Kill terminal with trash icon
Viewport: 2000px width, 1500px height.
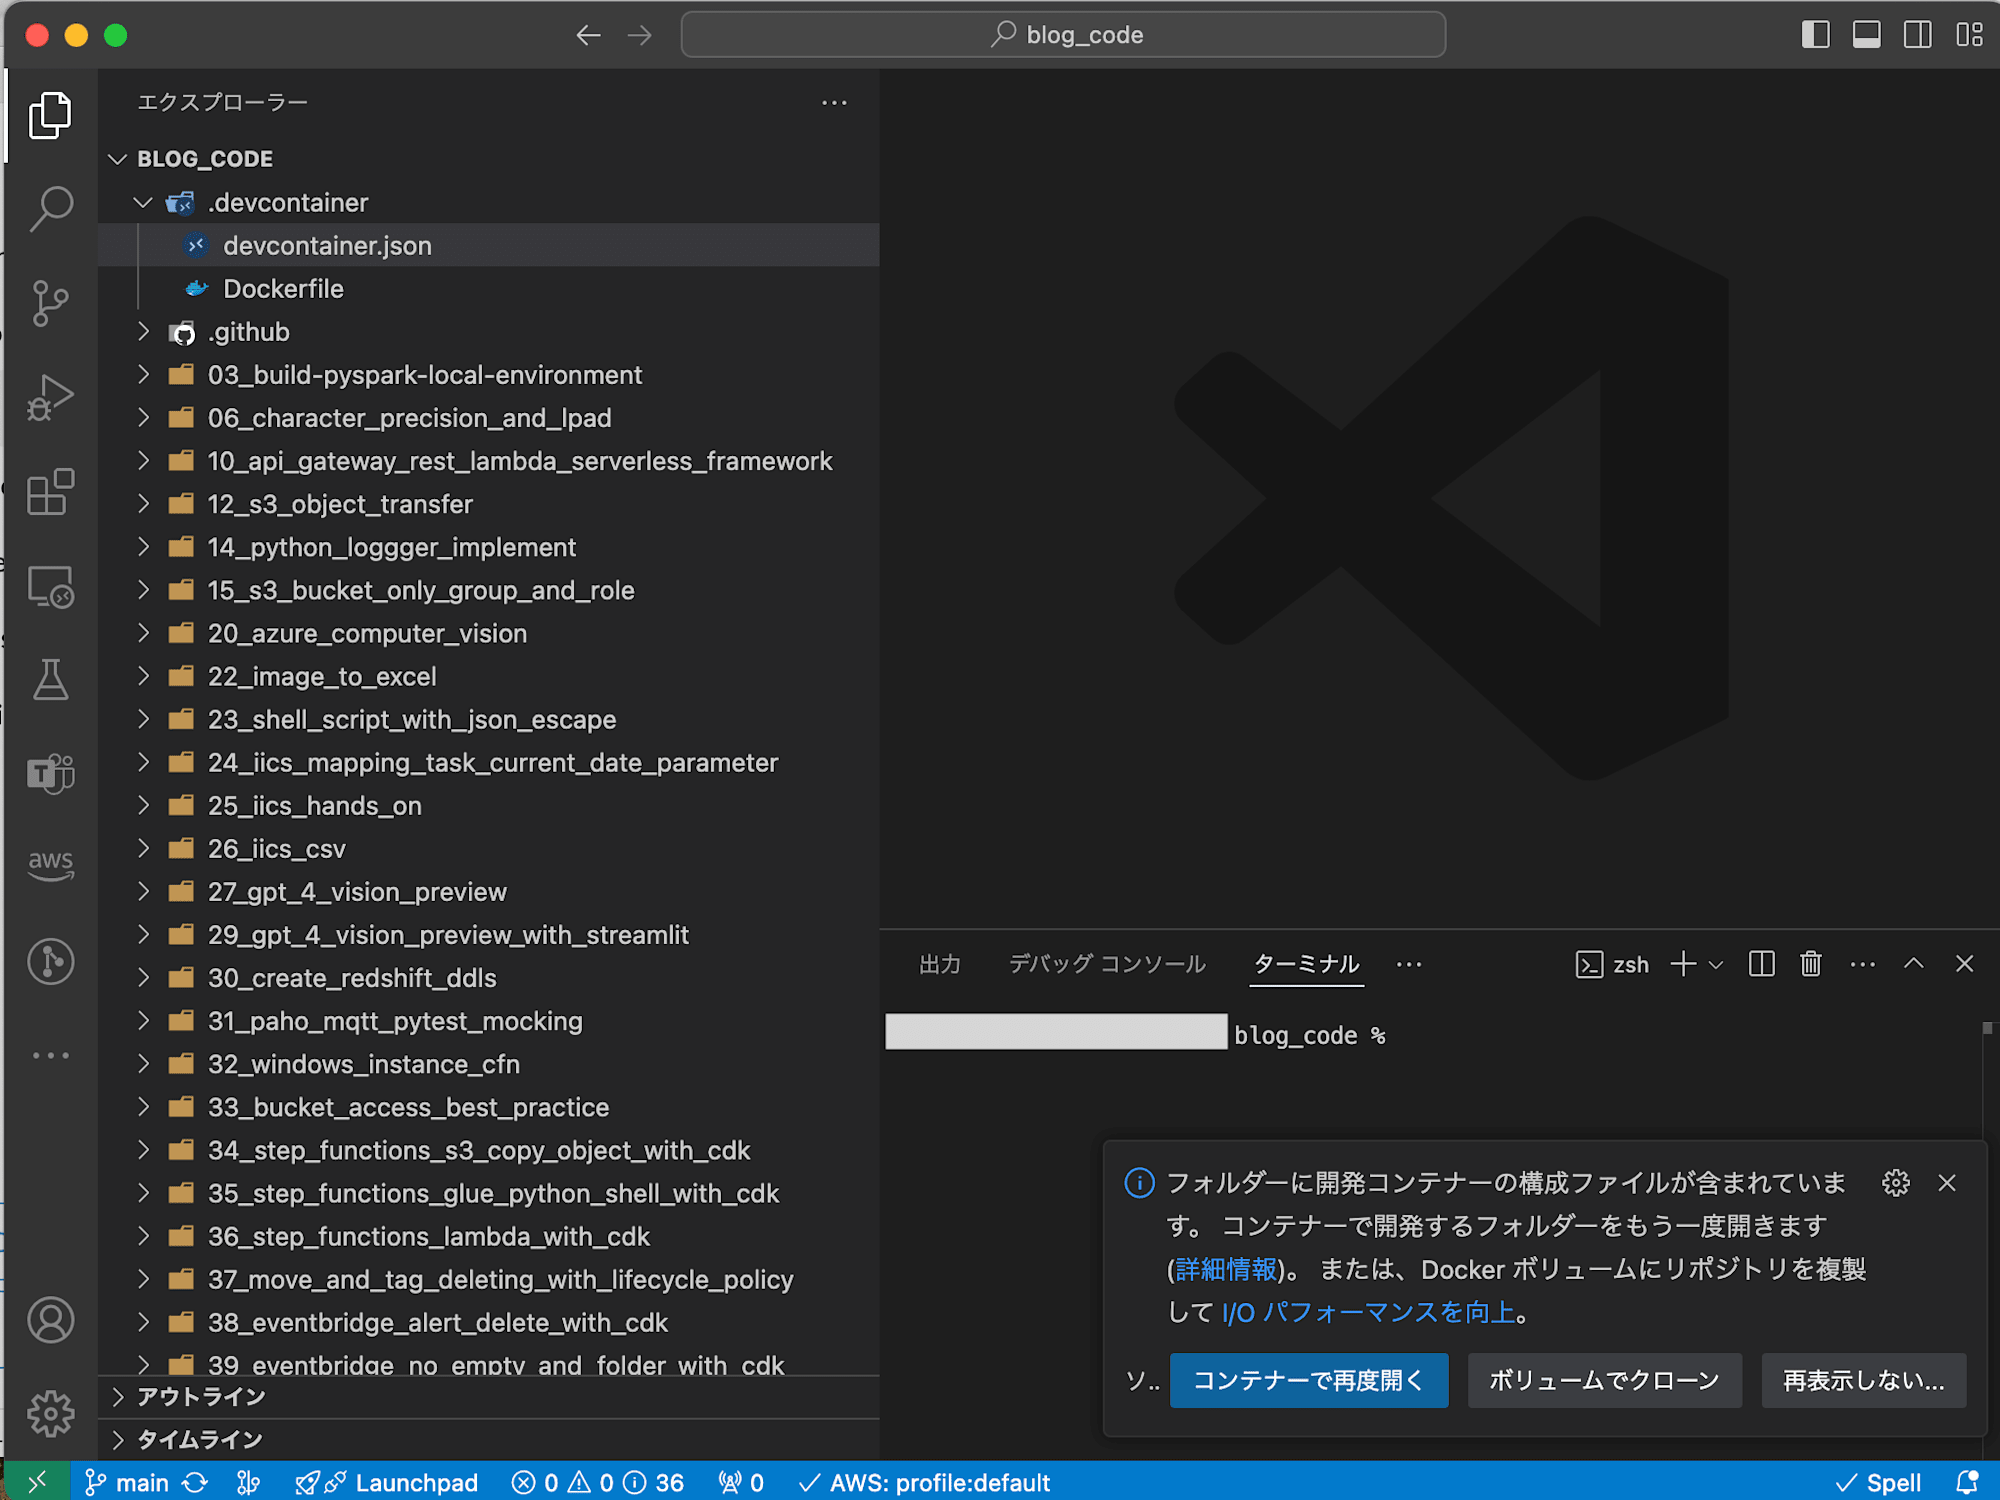(1811, 964)
